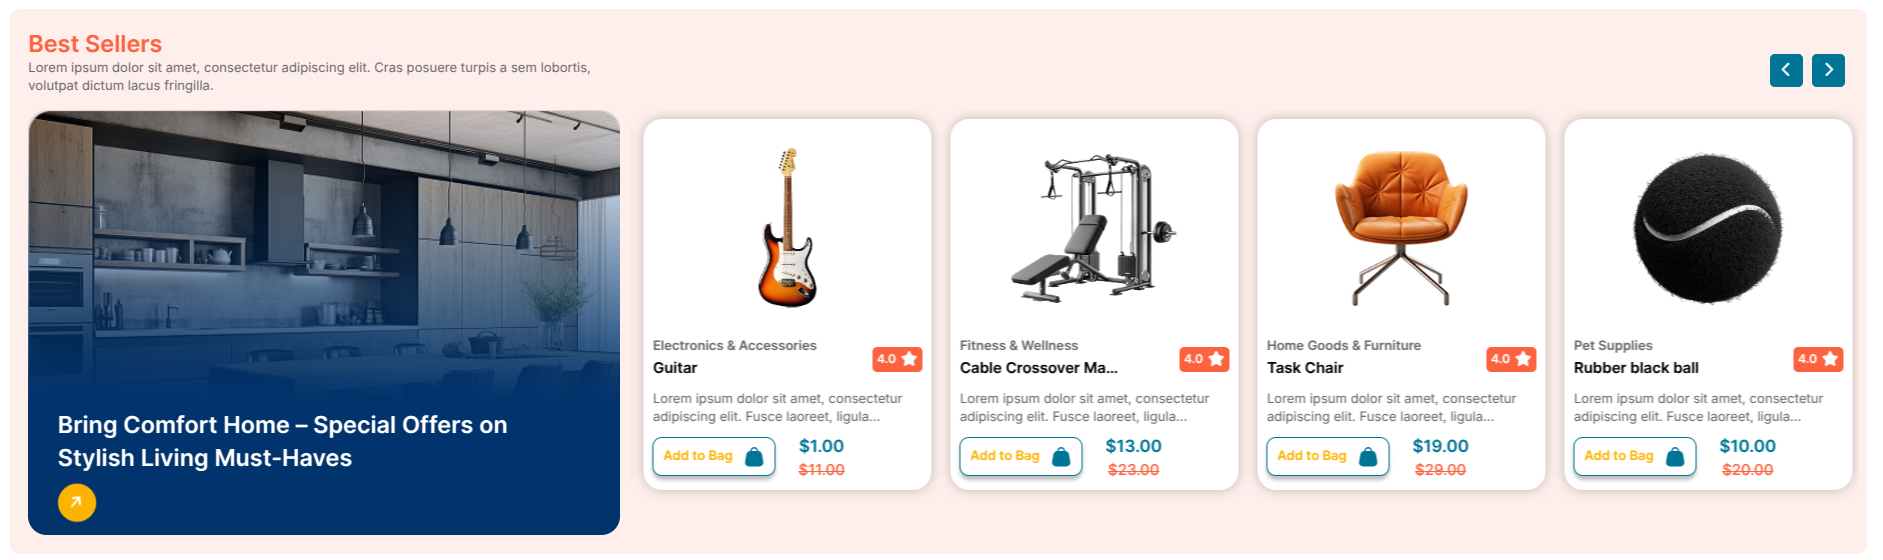Click the gym machine product image
Viewport: 1883px width, 560px height.
[x=1093, y=228]
